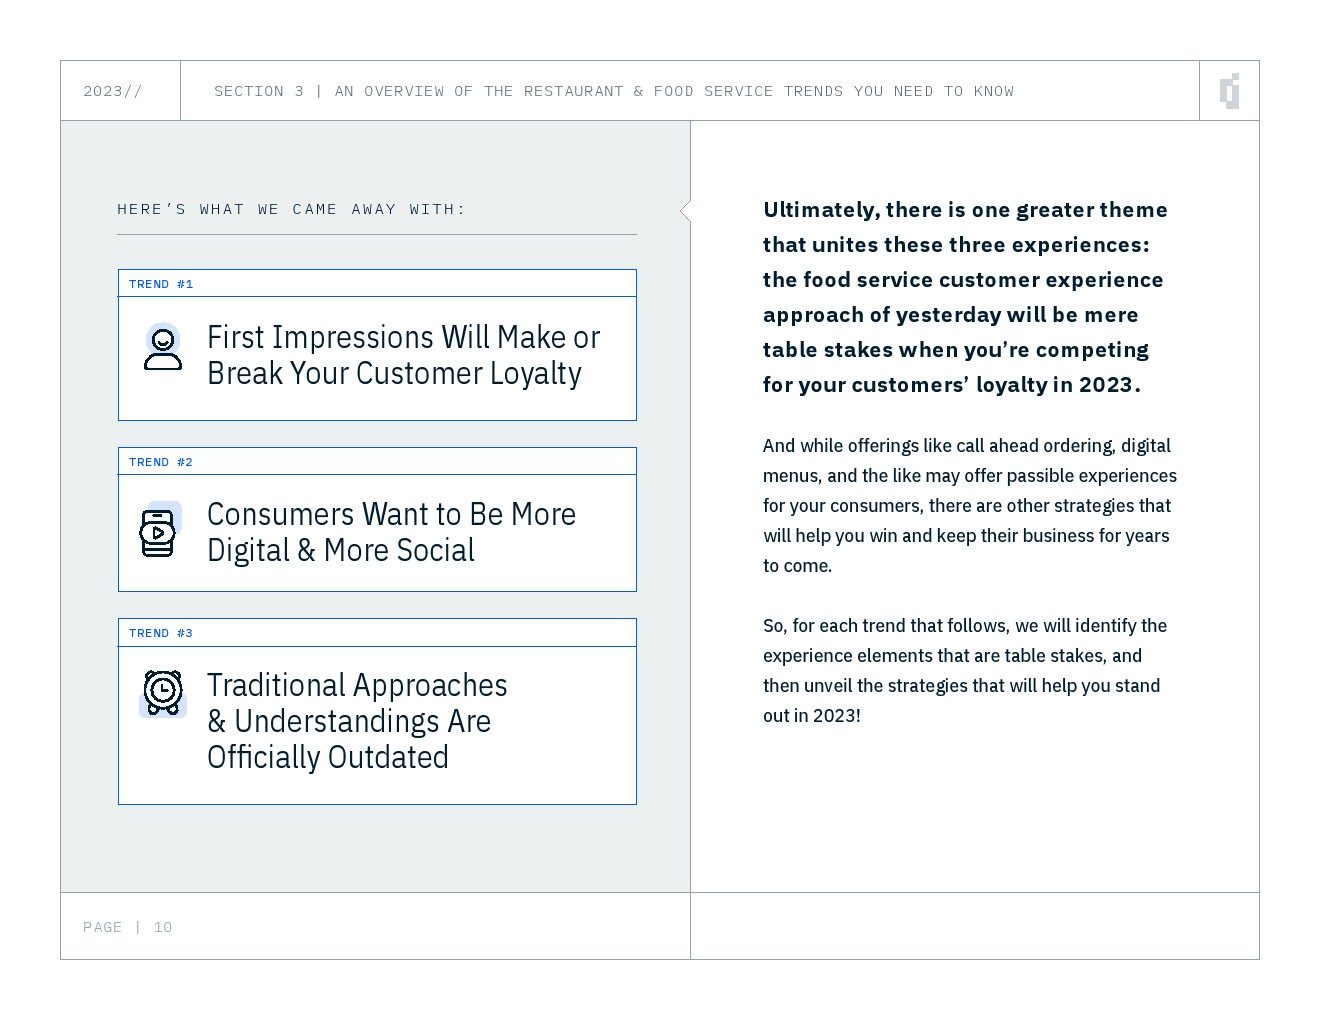
Task: Open 'Consumers Want to Be More Digital' heading
Action: tap(391, 532)
